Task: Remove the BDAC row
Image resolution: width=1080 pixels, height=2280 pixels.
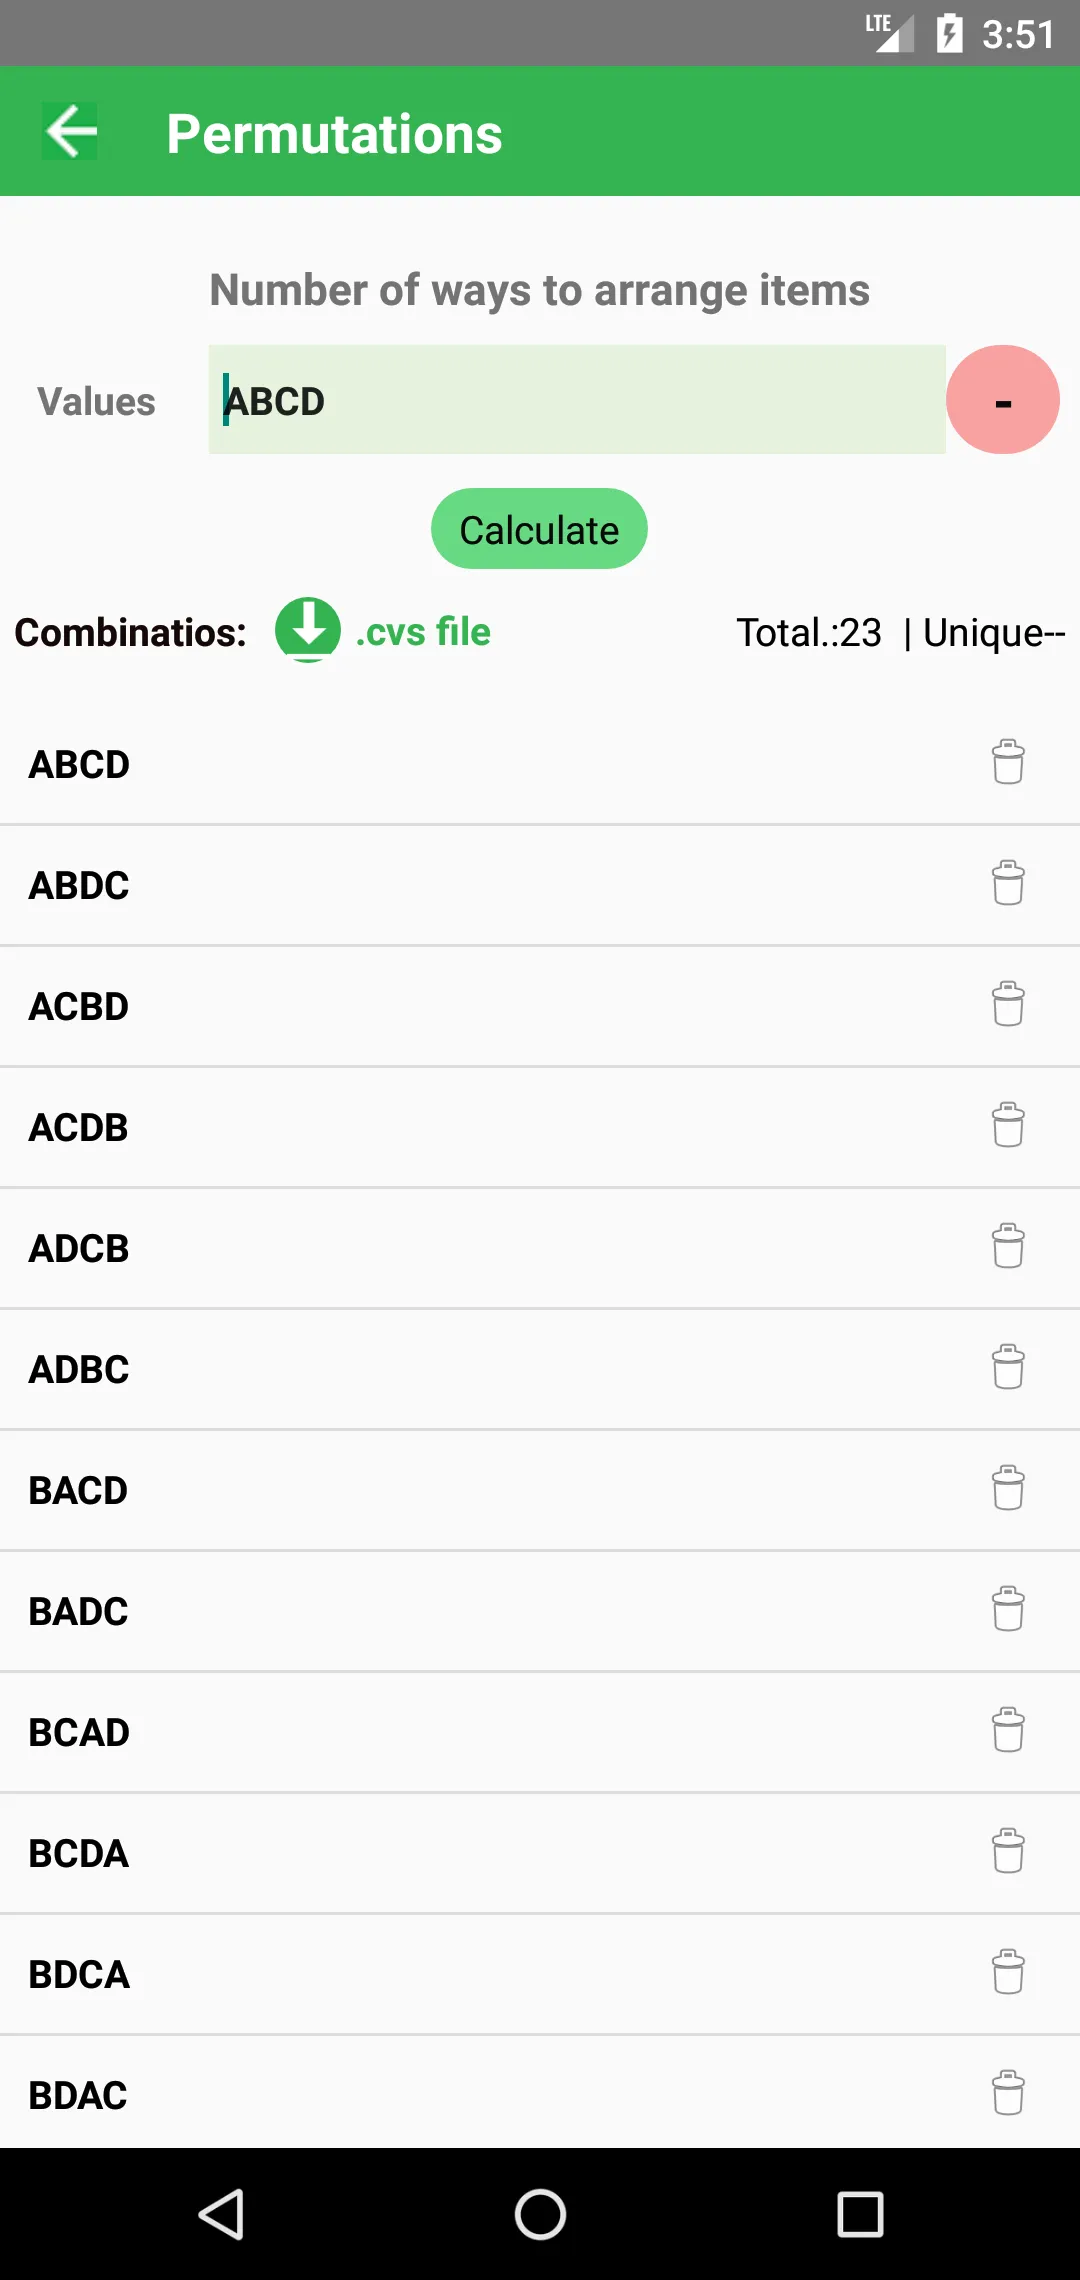Action: 1008,2093
